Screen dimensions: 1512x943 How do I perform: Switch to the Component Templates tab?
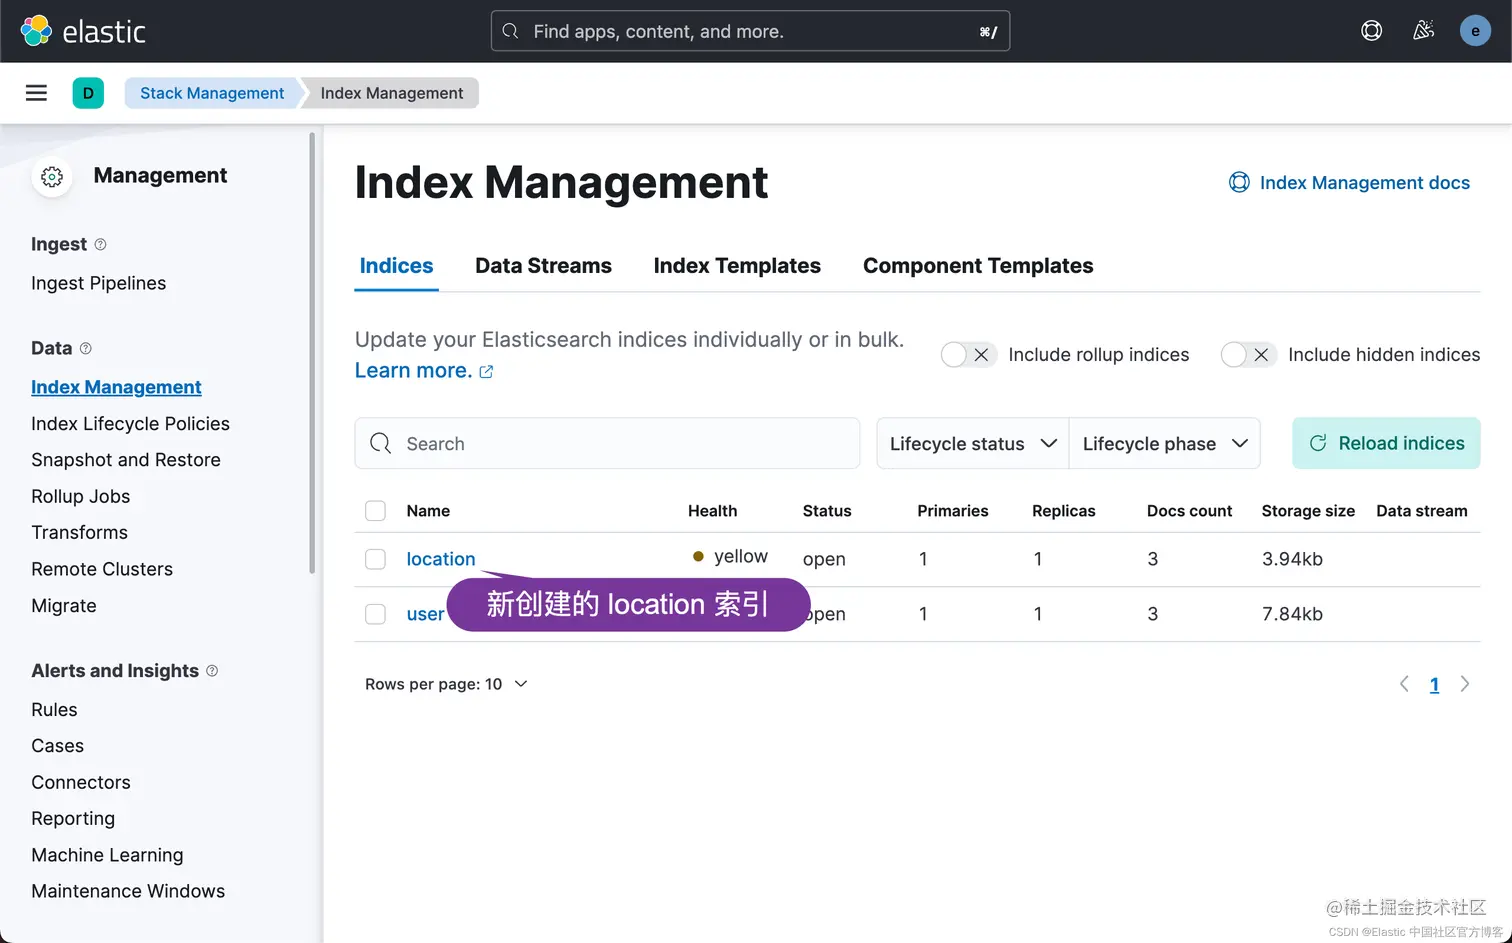tap(978, 266)
